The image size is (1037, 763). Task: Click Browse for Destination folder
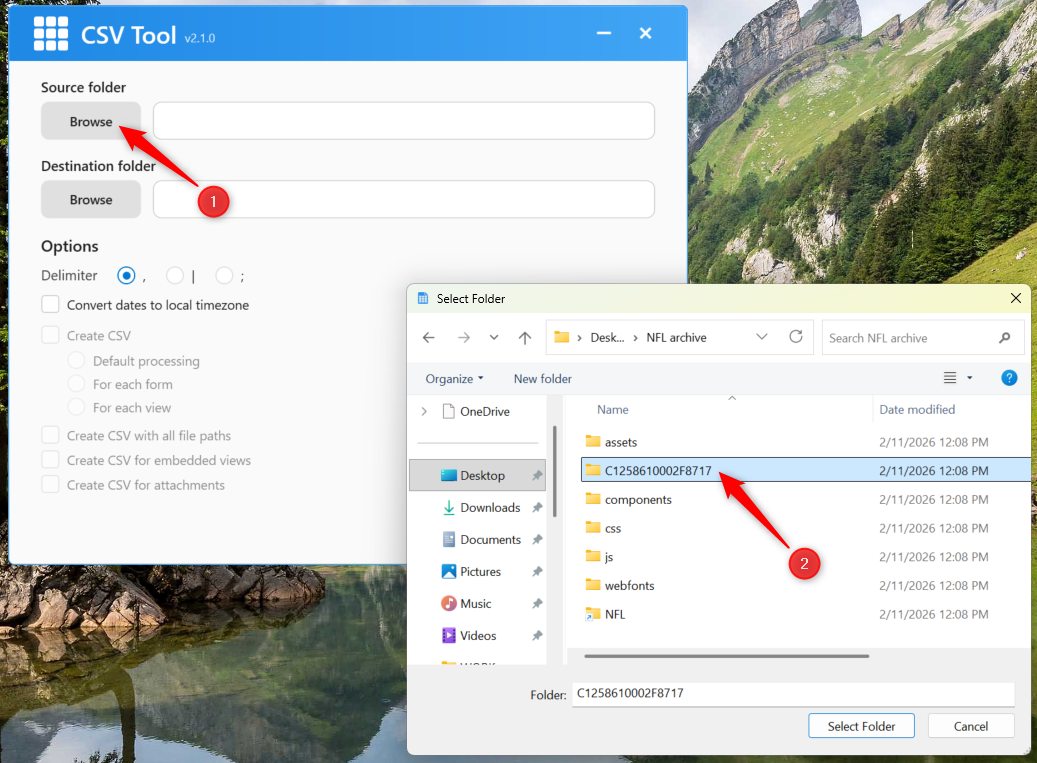point(91,200)
